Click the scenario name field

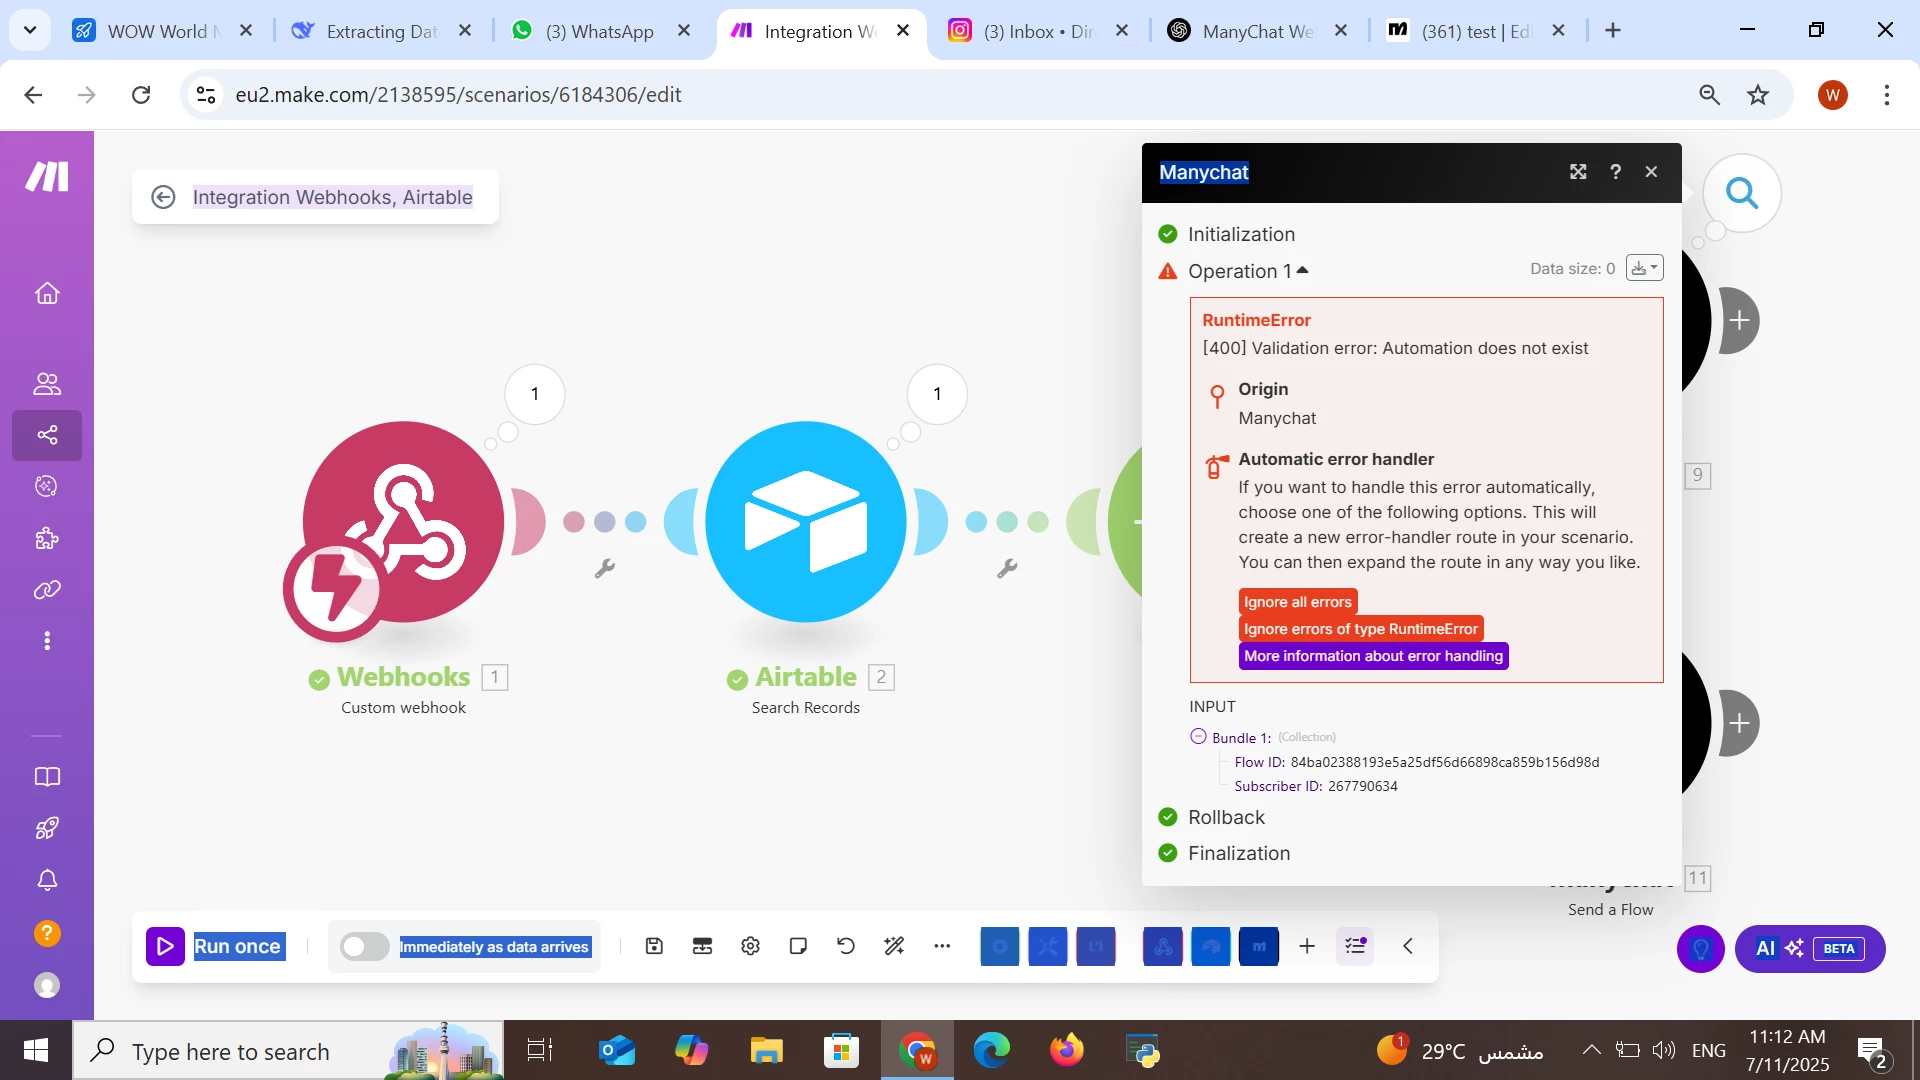tap(332, 197)
